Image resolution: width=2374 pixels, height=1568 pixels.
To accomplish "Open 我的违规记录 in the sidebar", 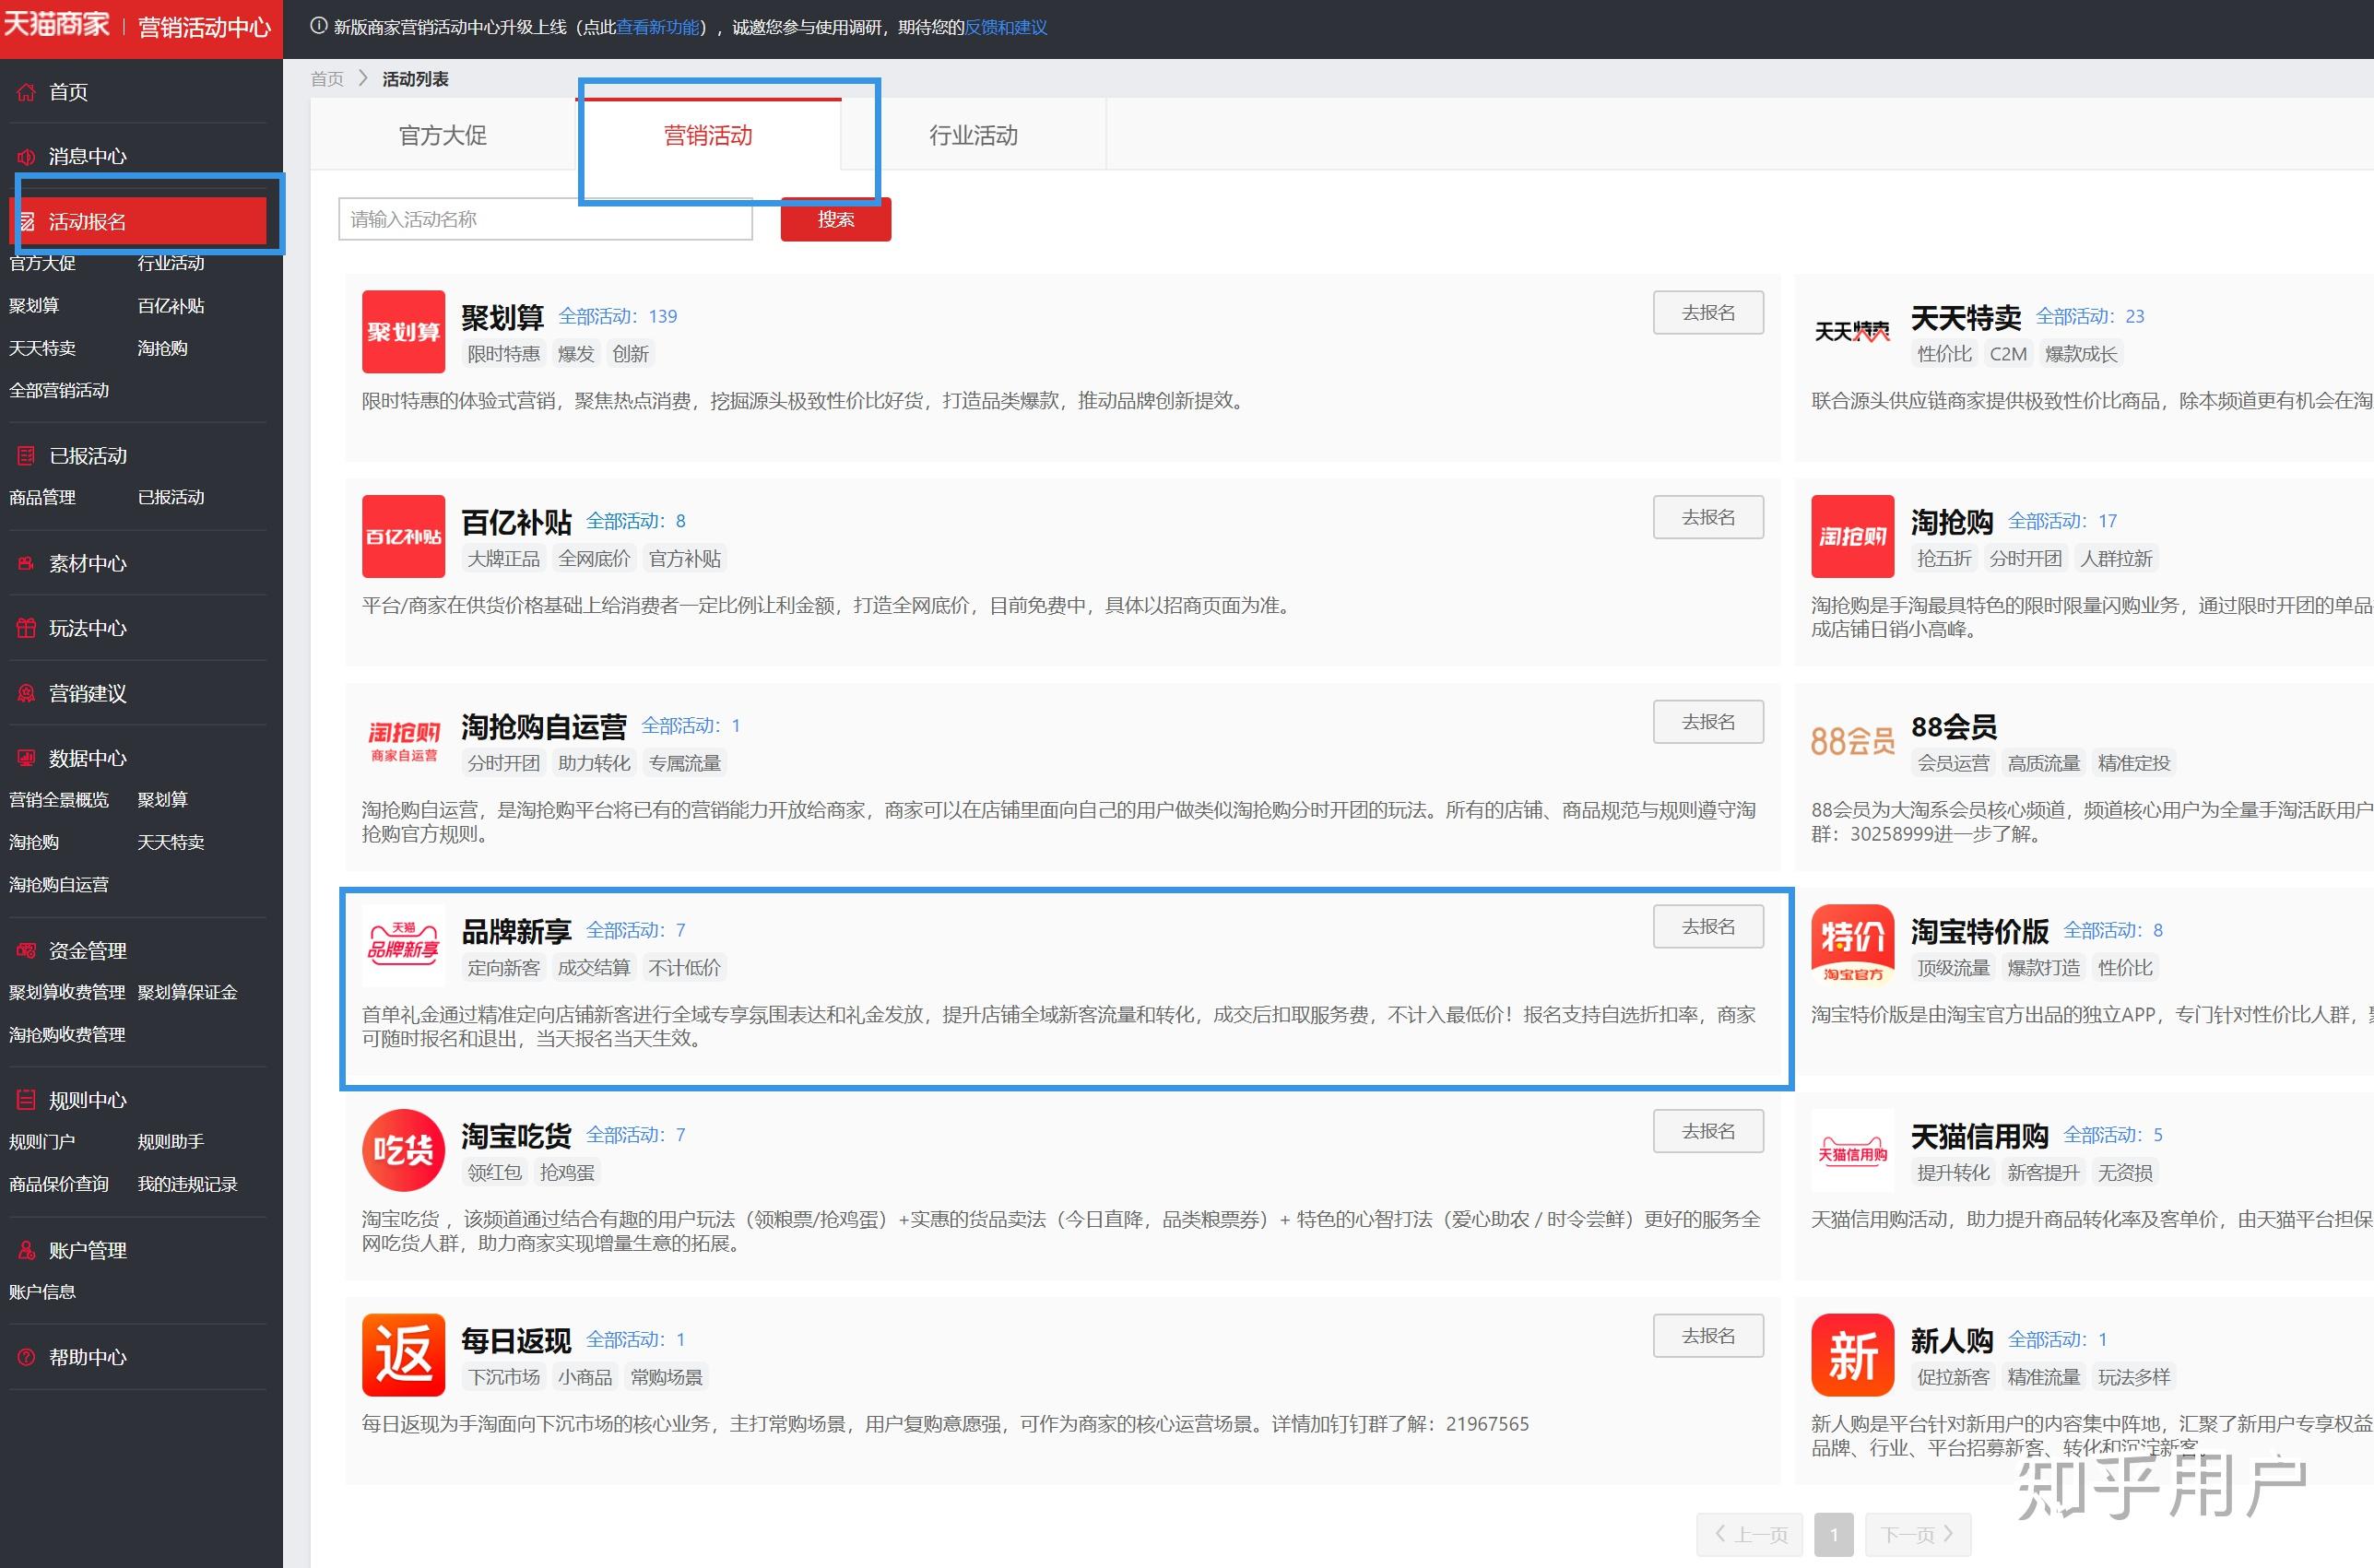I will pyautogui.click(x=187, y=1185).
